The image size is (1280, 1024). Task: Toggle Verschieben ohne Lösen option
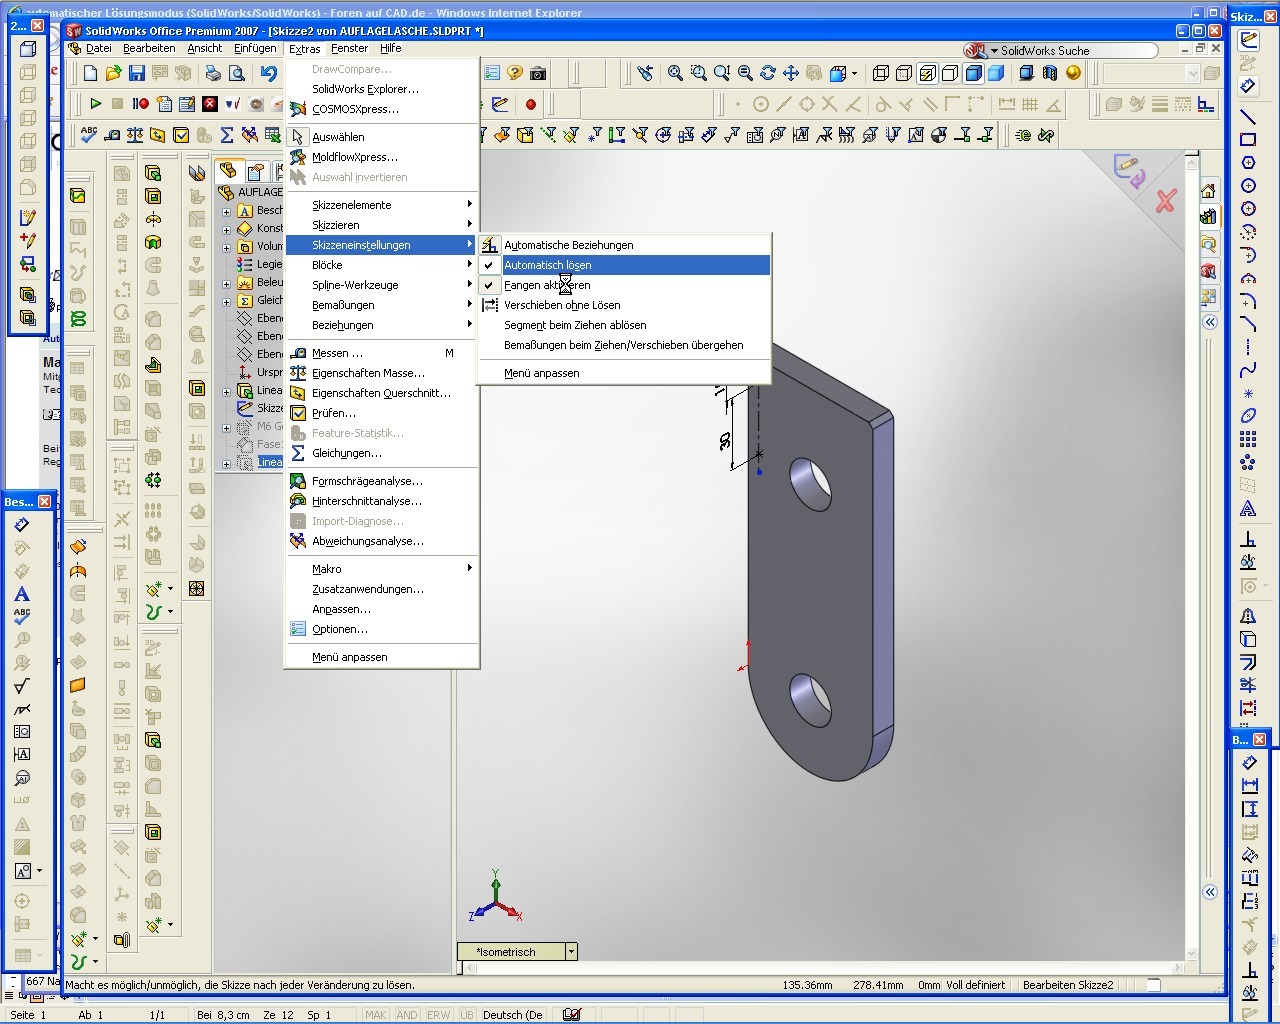point(624,305)
